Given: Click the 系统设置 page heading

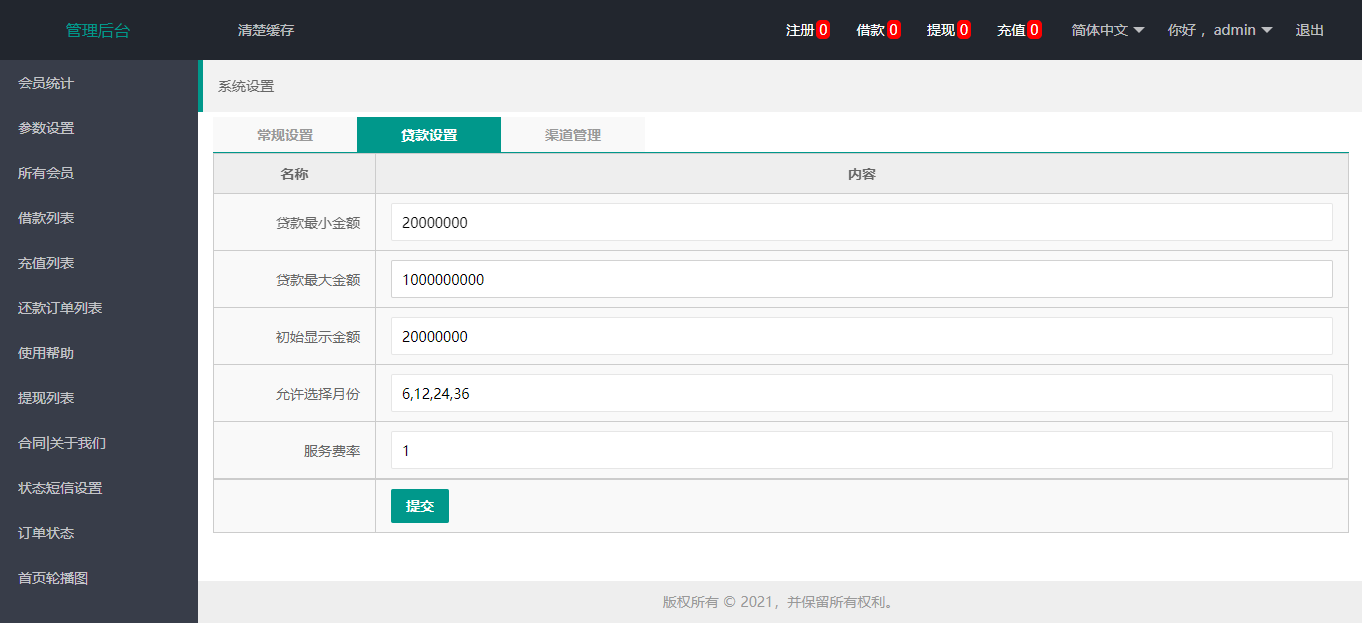Looking at the screenshot, I should [246, 86].
